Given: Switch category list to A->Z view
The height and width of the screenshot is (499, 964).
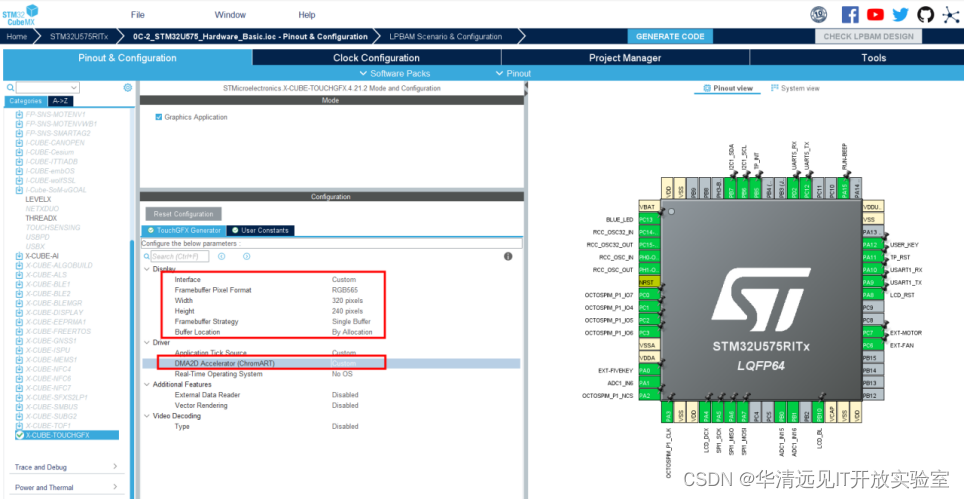Looking at the screenshot, I should [x=60, y=101].
